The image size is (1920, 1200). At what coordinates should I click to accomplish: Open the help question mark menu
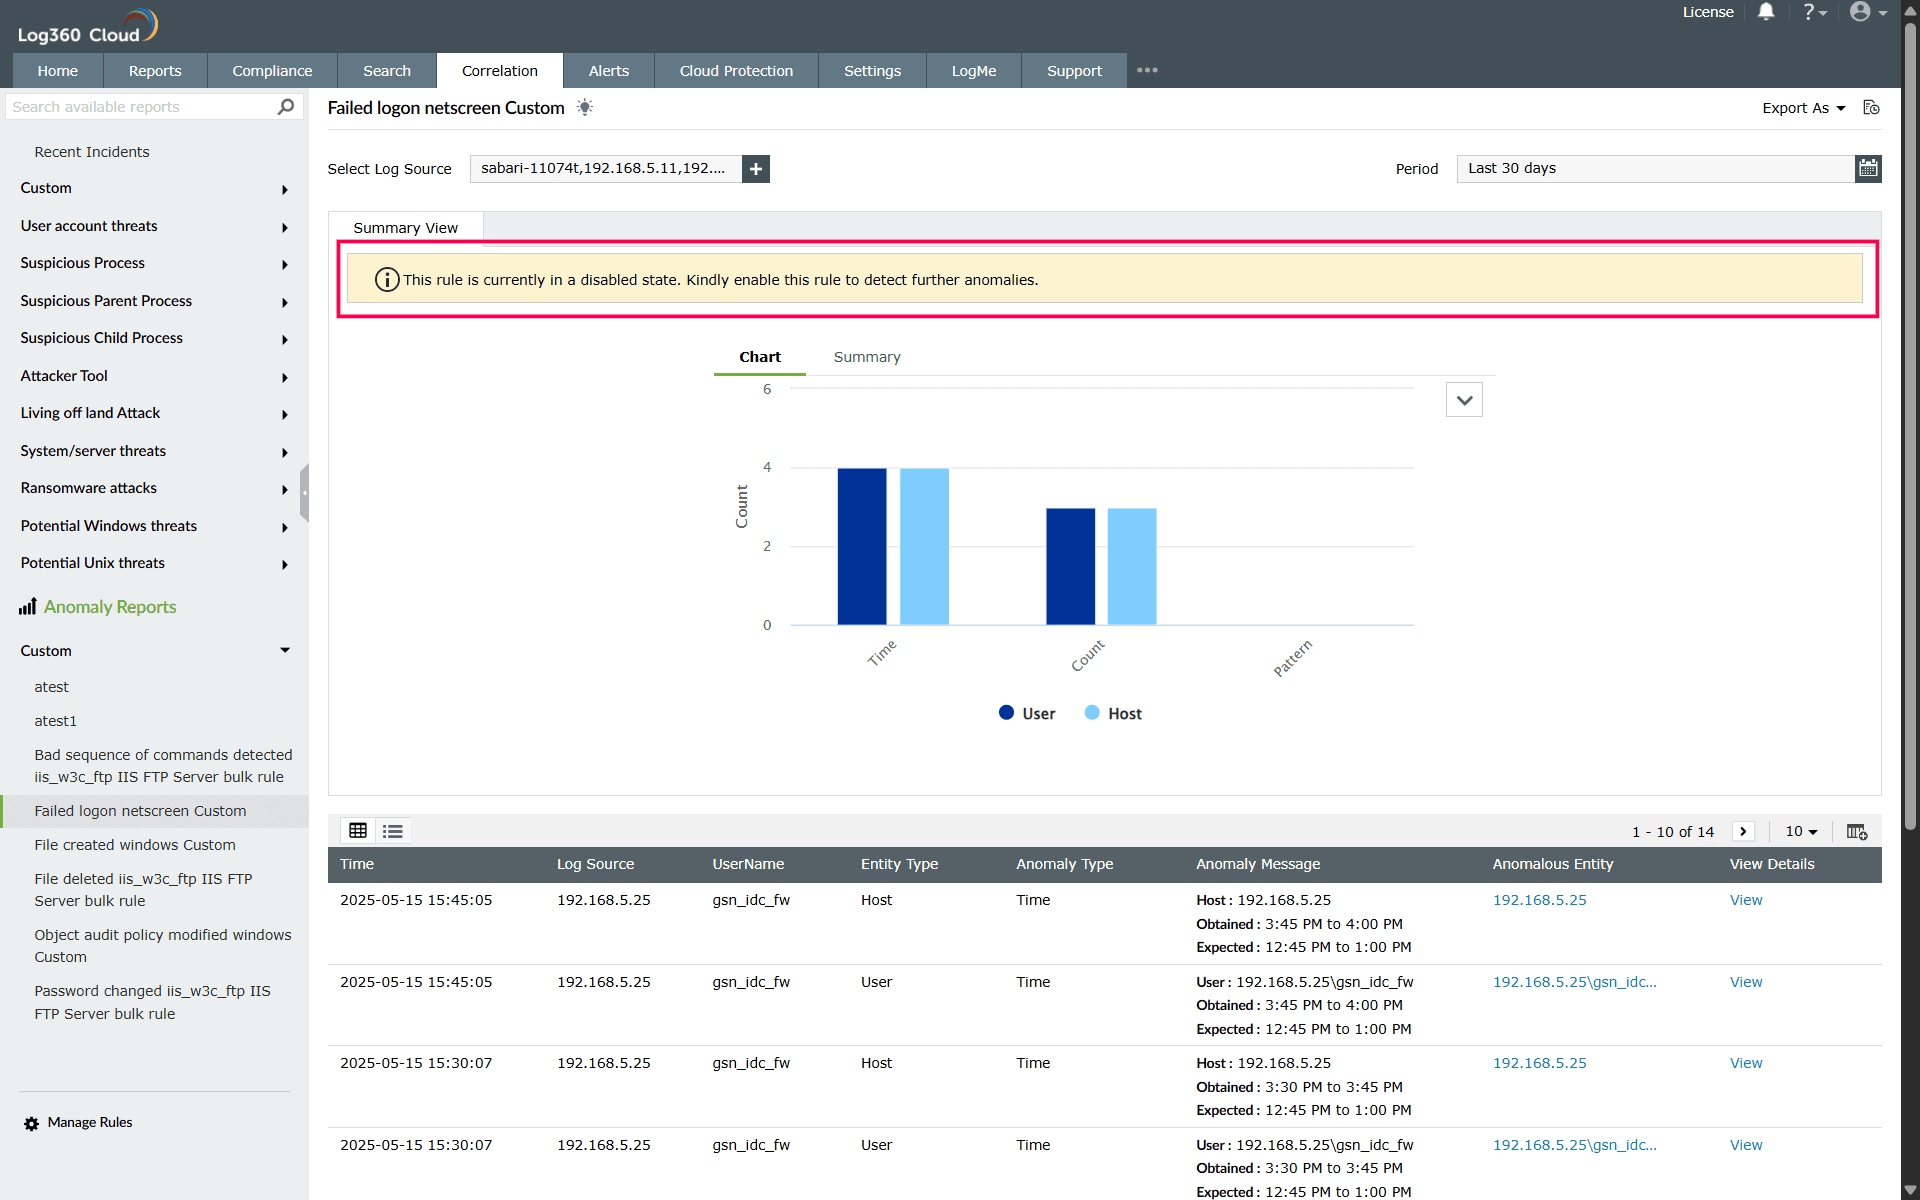(x=1813, y=12)
